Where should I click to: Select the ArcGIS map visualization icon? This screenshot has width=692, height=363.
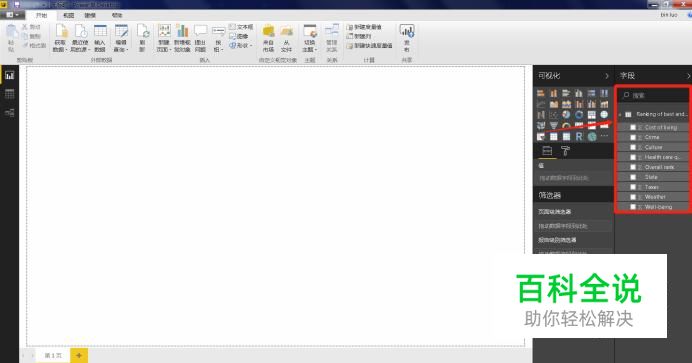click(592, 137)
